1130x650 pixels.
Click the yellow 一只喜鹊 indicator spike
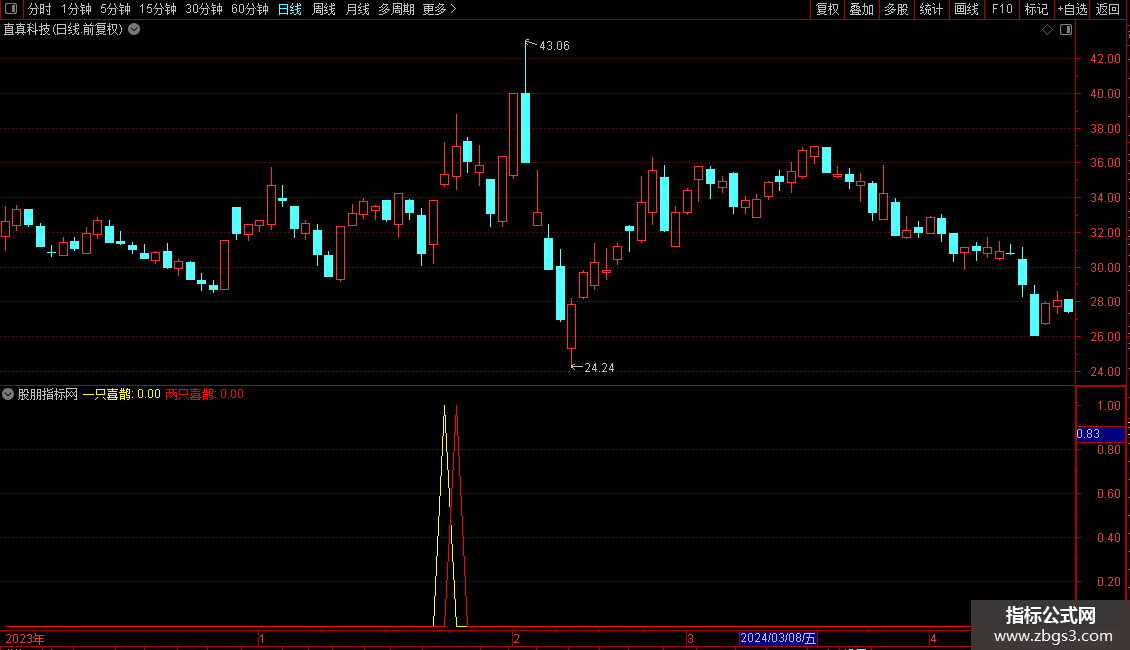[x=444, y=515]
